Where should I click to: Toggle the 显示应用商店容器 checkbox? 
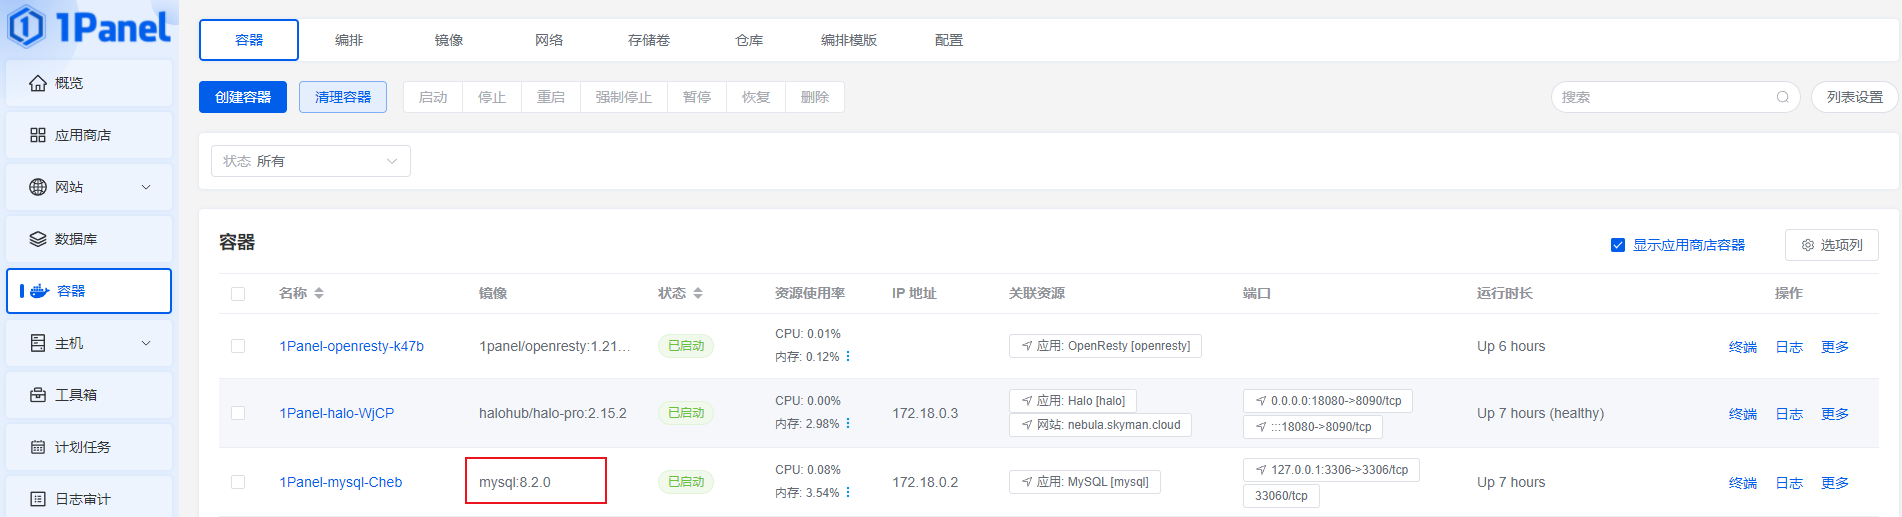pos(1618,245)
